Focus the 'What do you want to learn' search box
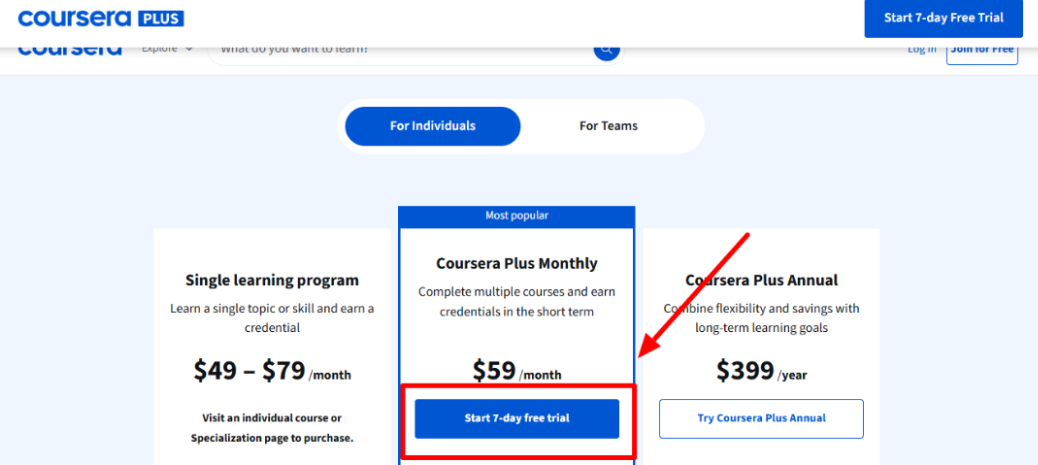Image resolution: width=1038 pixels, height=465 pixels. [400, 50]
